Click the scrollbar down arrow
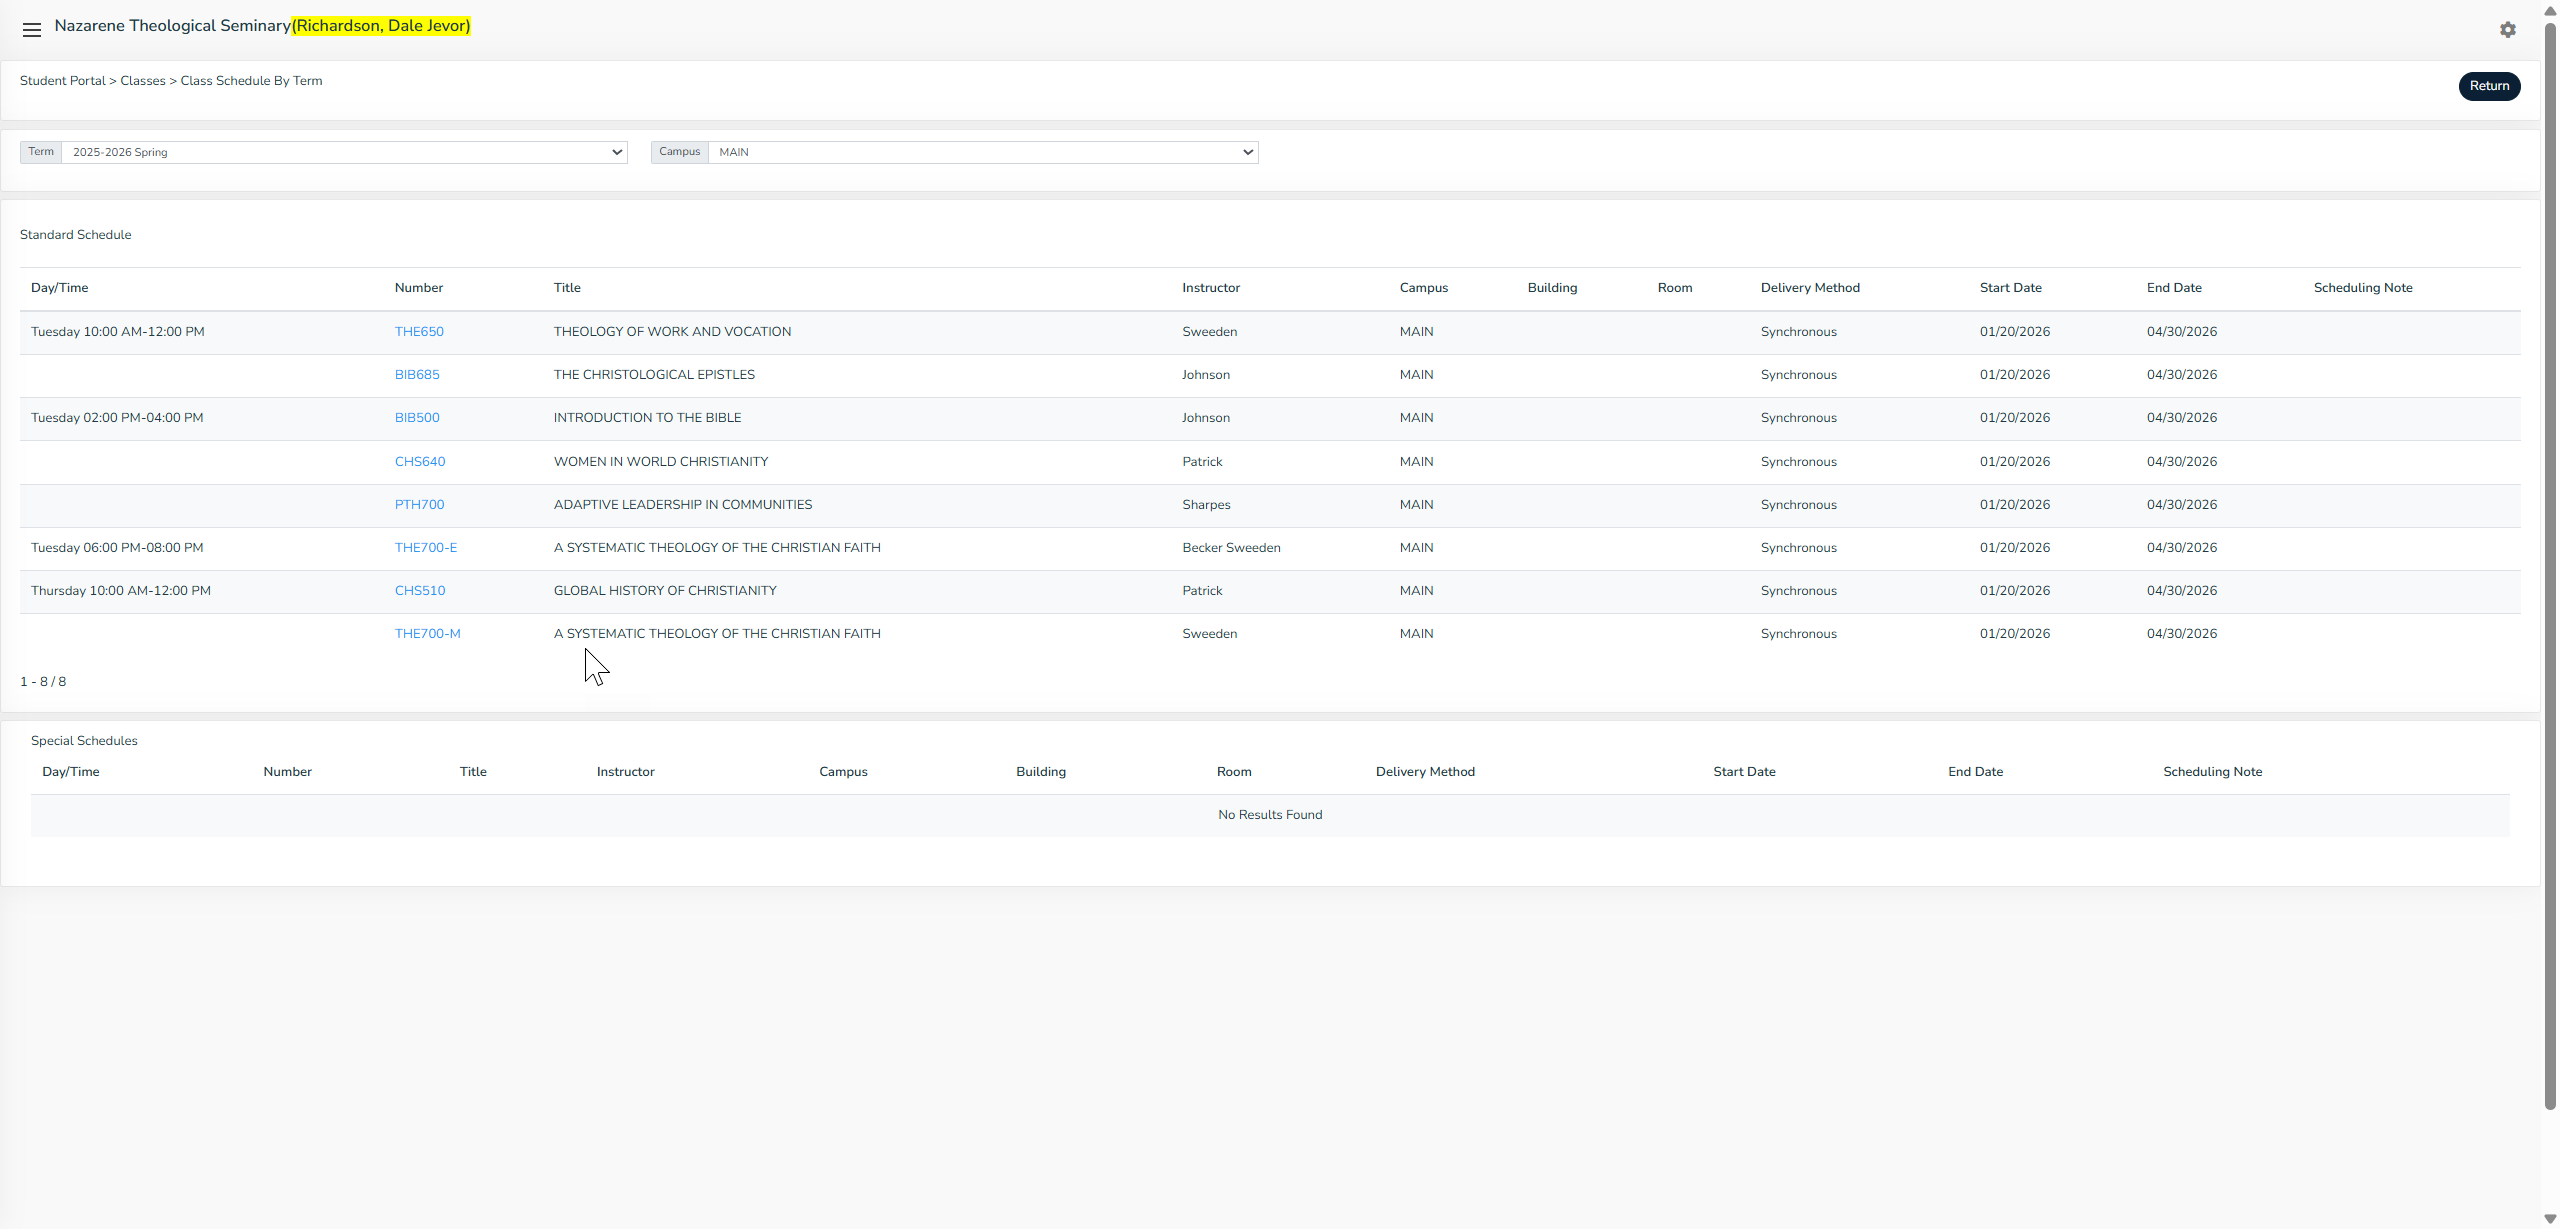The image size is (2560, 1229). pyautogui.click(x=2549, y=1219)
